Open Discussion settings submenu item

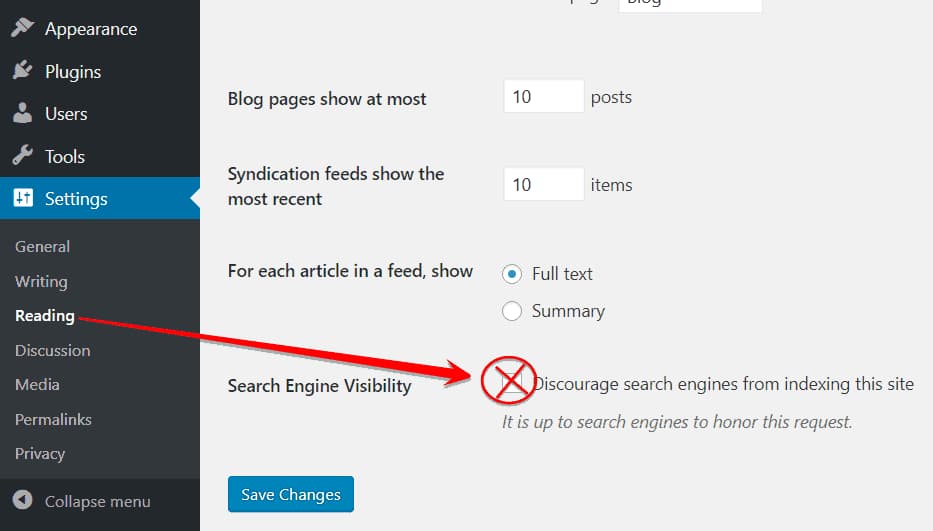coord(52,351)
